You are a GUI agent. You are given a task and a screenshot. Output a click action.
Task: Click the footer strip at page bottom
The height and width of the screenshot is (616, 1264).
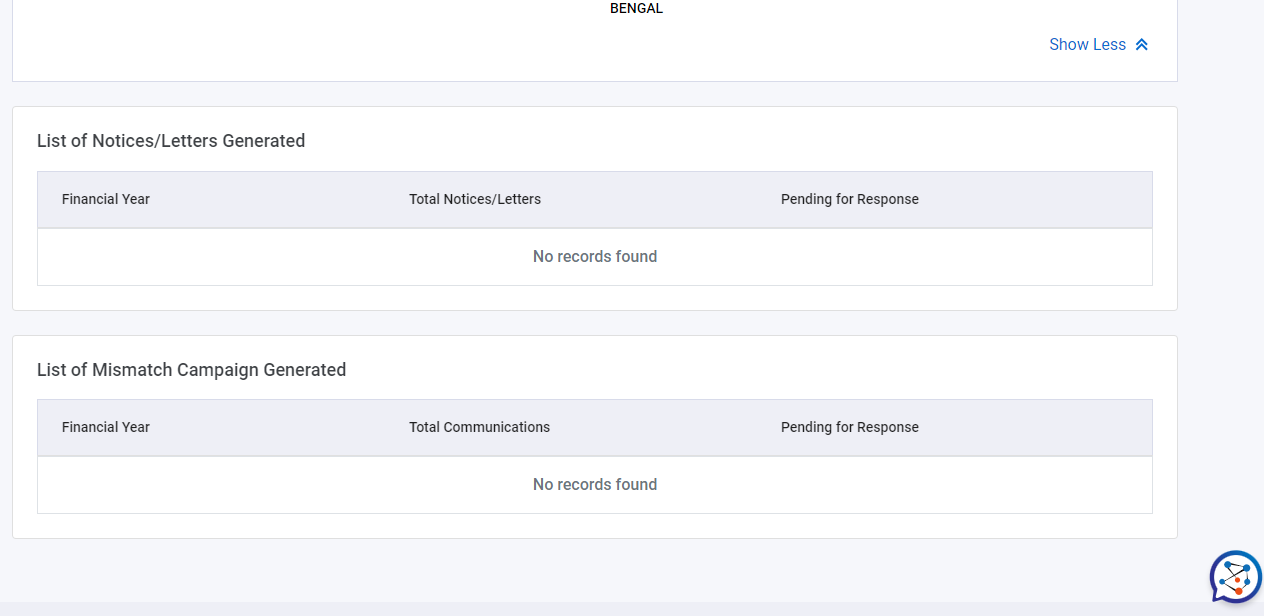point(600,608)
